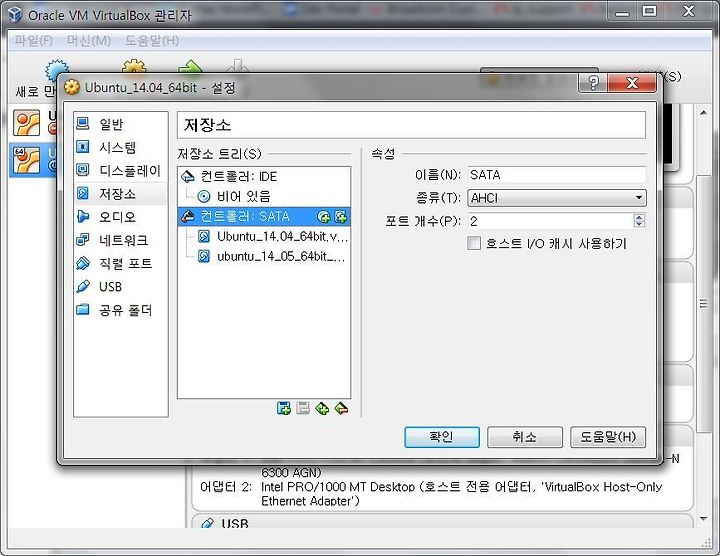The width and height of the screenshot is (720, 556).
Task: Open the 머신(M) menu in VirtualBox manager
Action: [89, 41]
